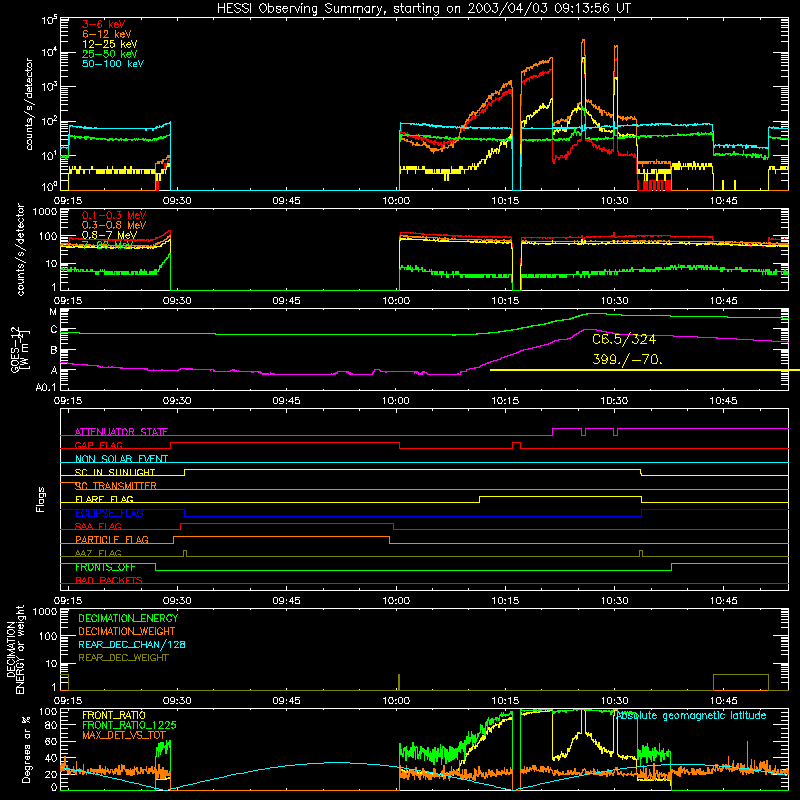
Task: Click the DECIMATION_WEIGHT legend label
Action: 127,632
